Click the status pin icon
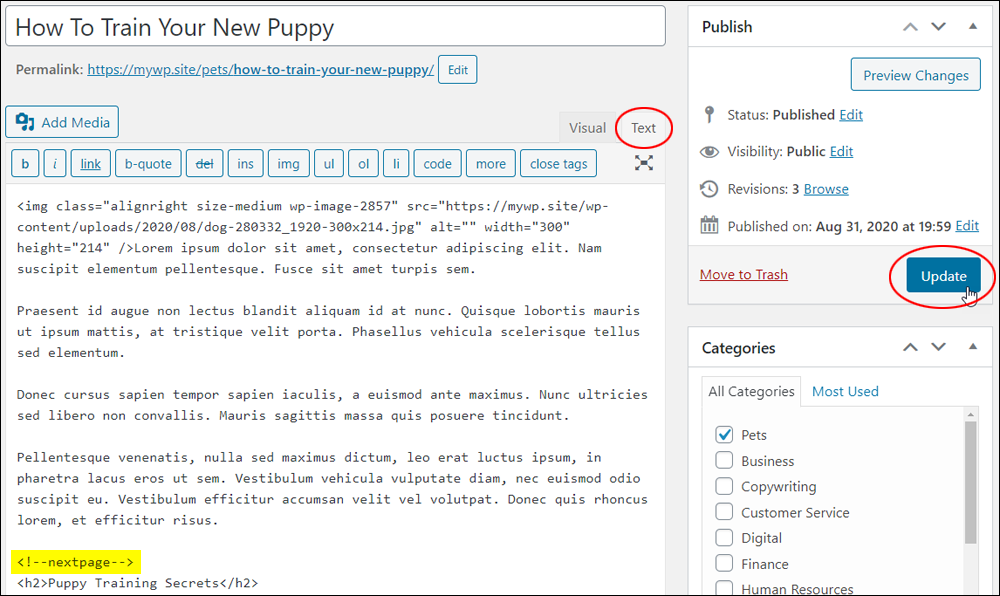The width and height of the screenshot is (1000, 596). [x=709, y=115]
